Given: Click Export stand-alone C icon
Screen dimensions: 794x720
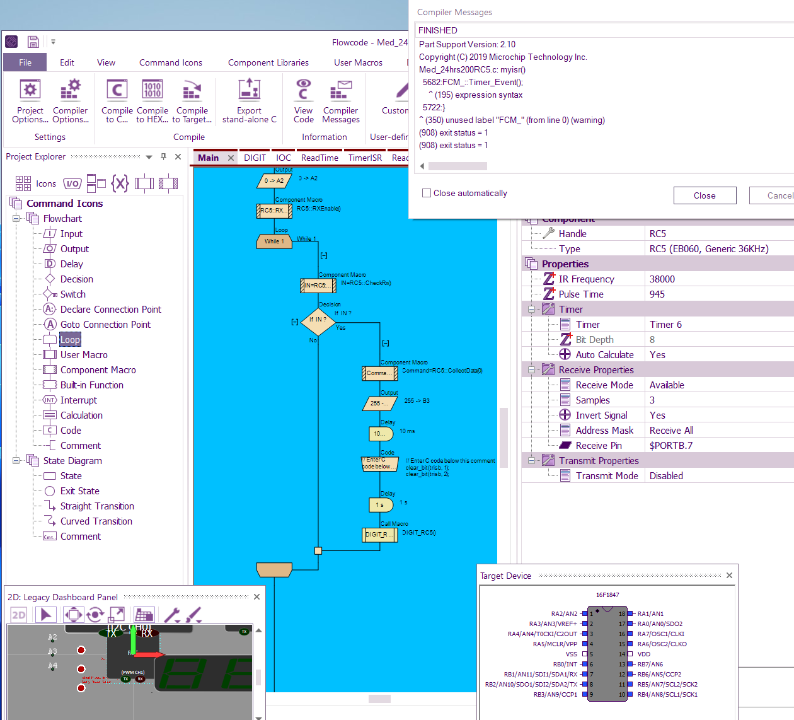Looking at the screenshot, I should click(x=249, y=101).
